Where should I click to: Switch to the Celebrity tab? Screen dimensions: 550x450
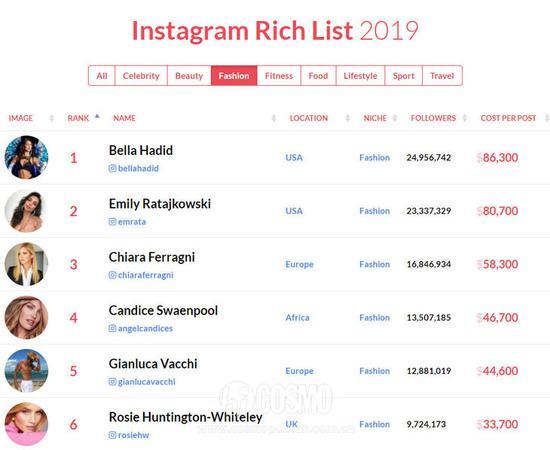(x=141, y=75)
